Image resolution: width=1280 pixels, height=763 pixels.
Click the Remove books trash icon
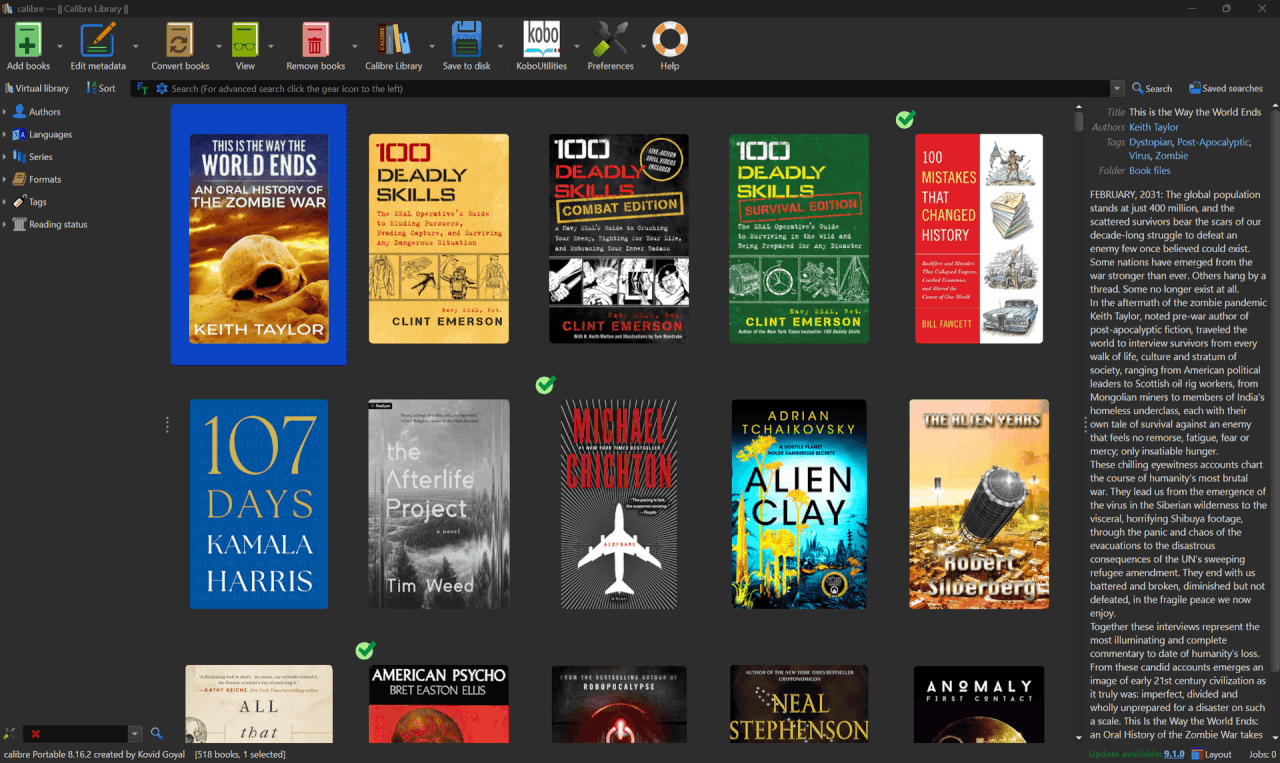[x=315, y=40]
